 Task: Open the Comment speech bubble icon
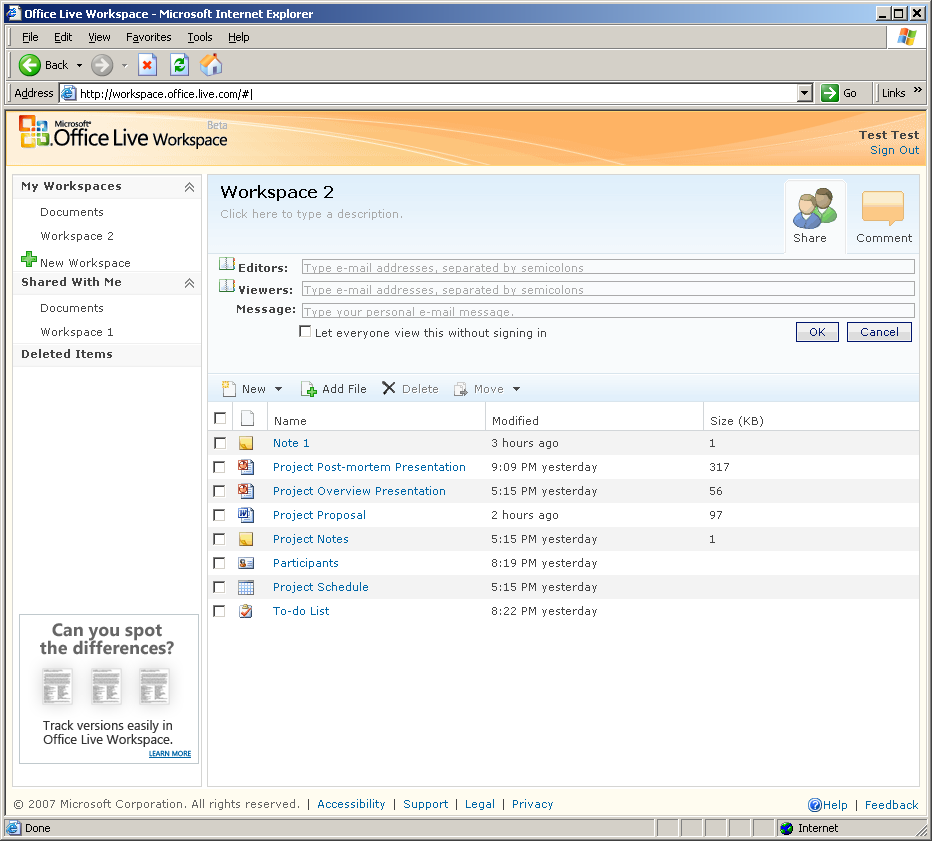pyautogui.click(x=883, y=207)
